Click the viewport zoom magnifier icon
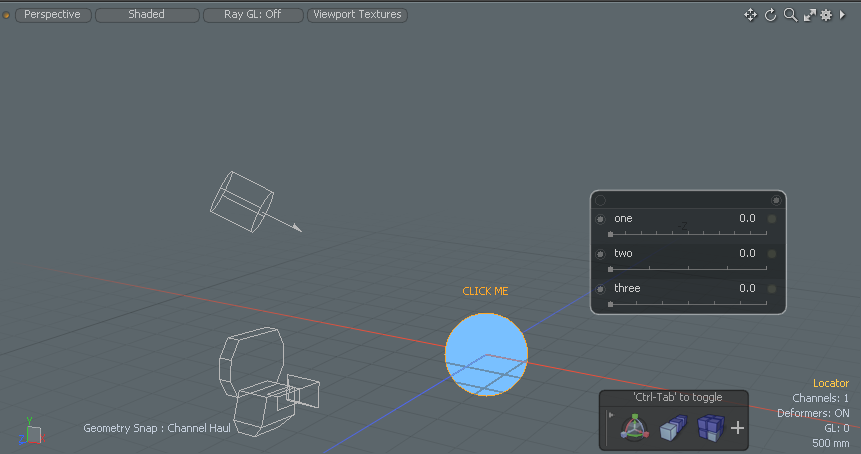 click(790, 15)
